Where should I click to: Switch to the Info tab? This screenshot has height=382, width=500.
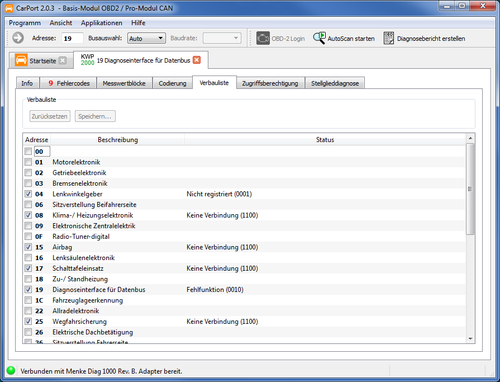click(27, 83)
